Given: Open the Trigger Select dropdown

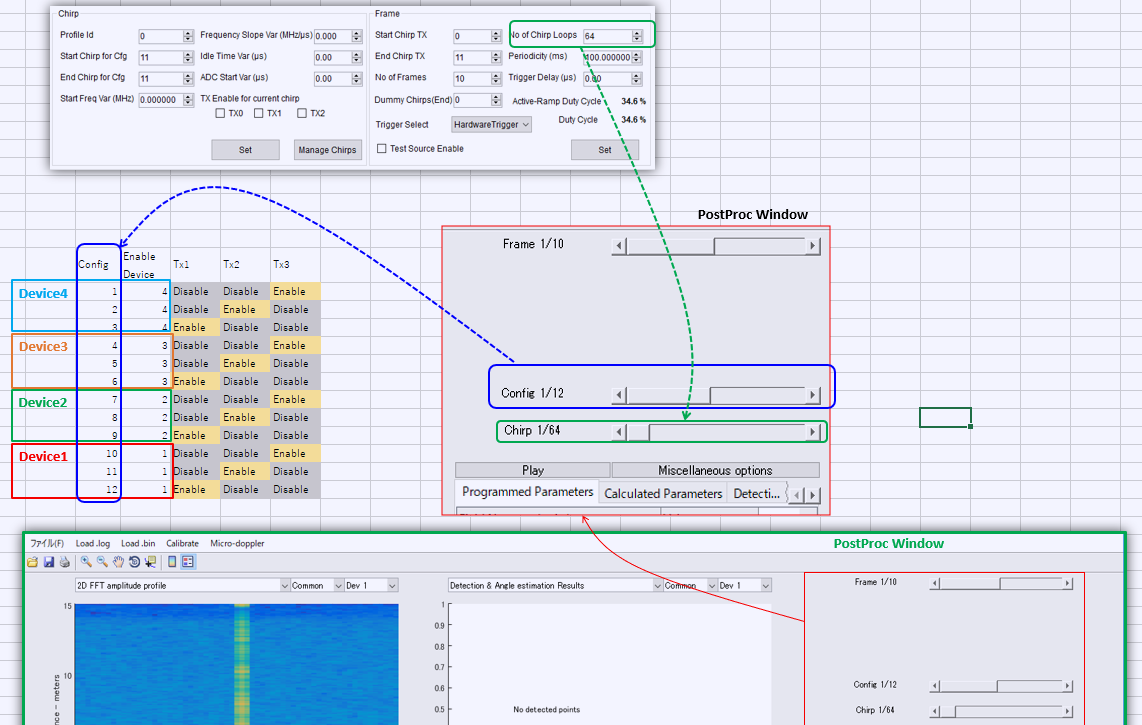Looking at the screenshot, I should point(489,124).
